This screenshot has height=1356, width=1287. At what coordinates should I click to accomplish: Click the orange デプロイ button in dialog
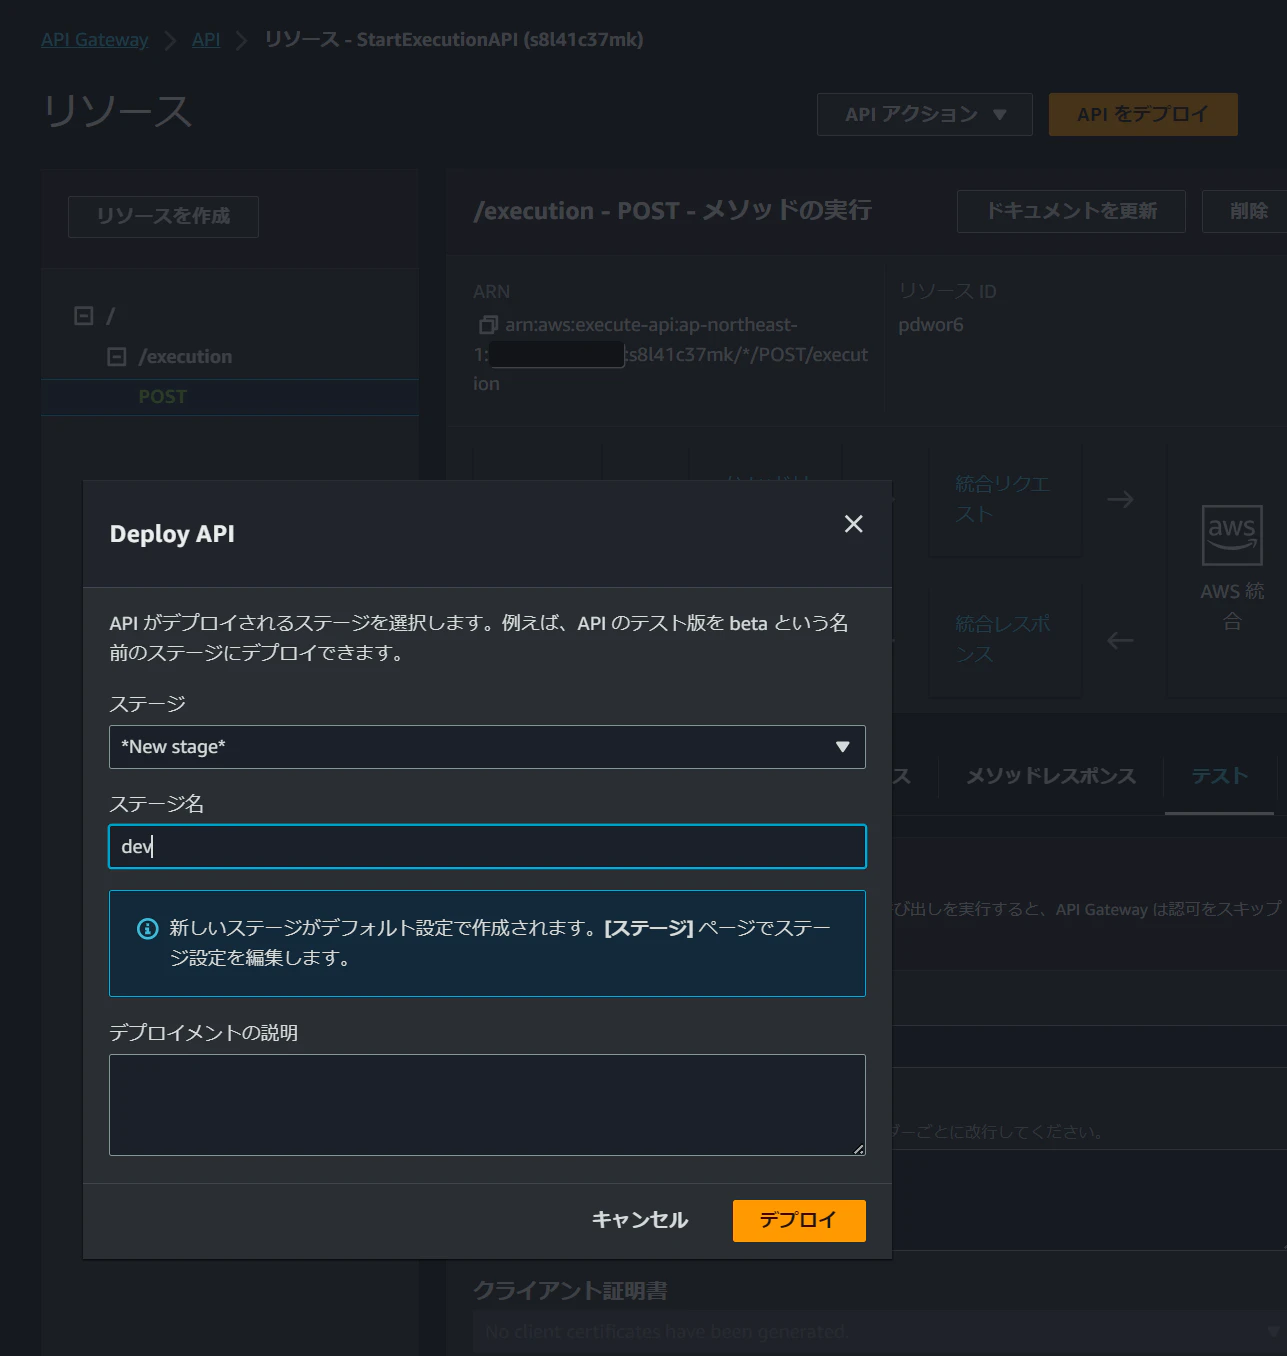coord(799,1220)
